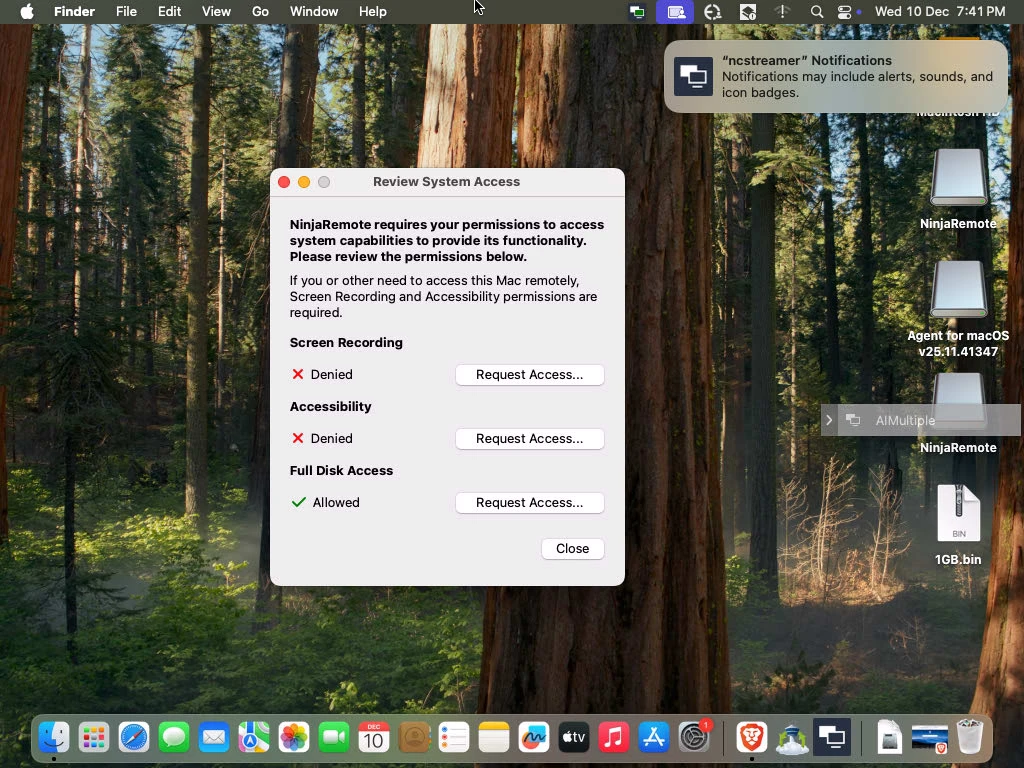This screenshot has height=768, width=1024.
Task: Select the Agent for macOS v25.11.41347 disk
Action: tap(958, 310)
